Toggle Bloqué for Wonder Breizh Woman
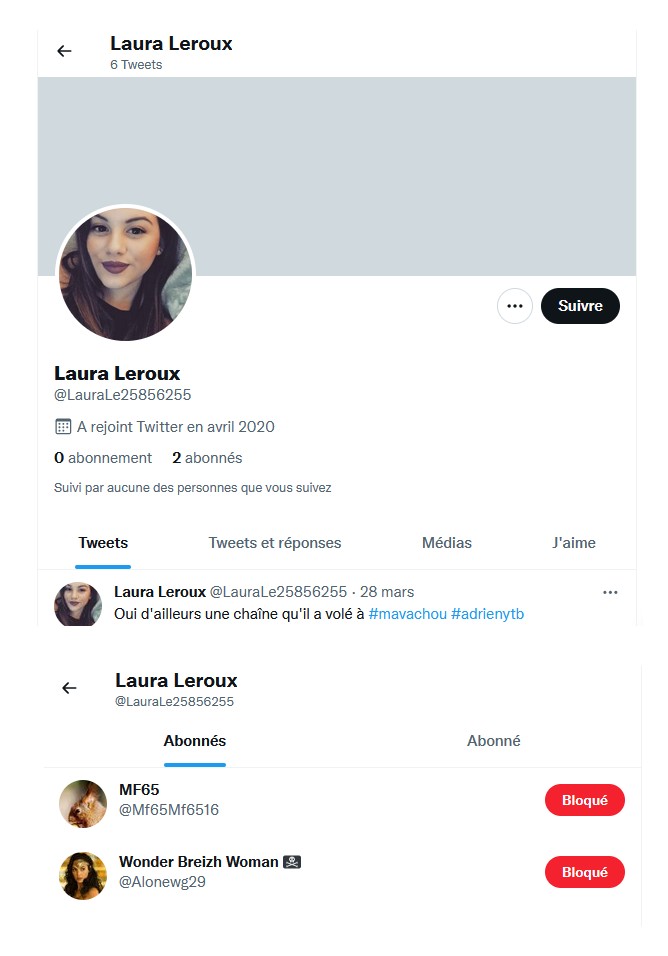 [584, 872]
